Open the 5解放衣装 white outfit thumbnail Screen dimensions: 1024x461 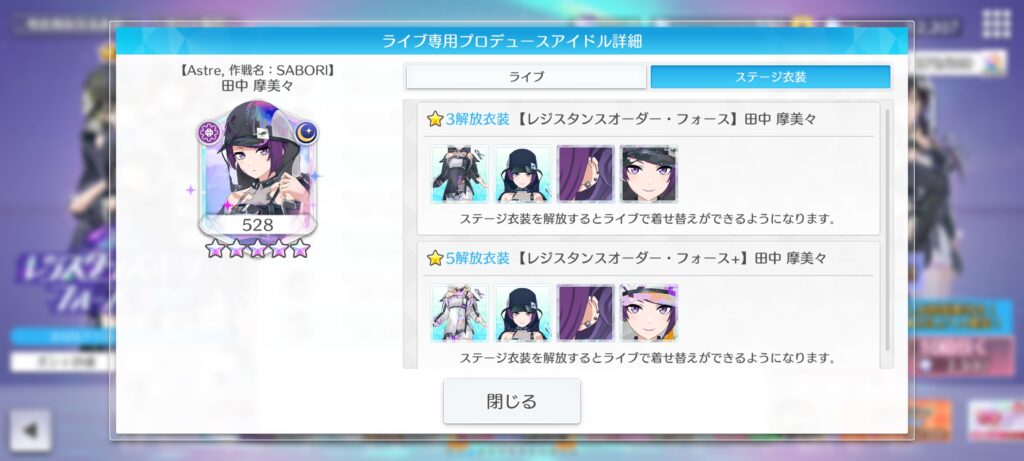tap(459, 313)
